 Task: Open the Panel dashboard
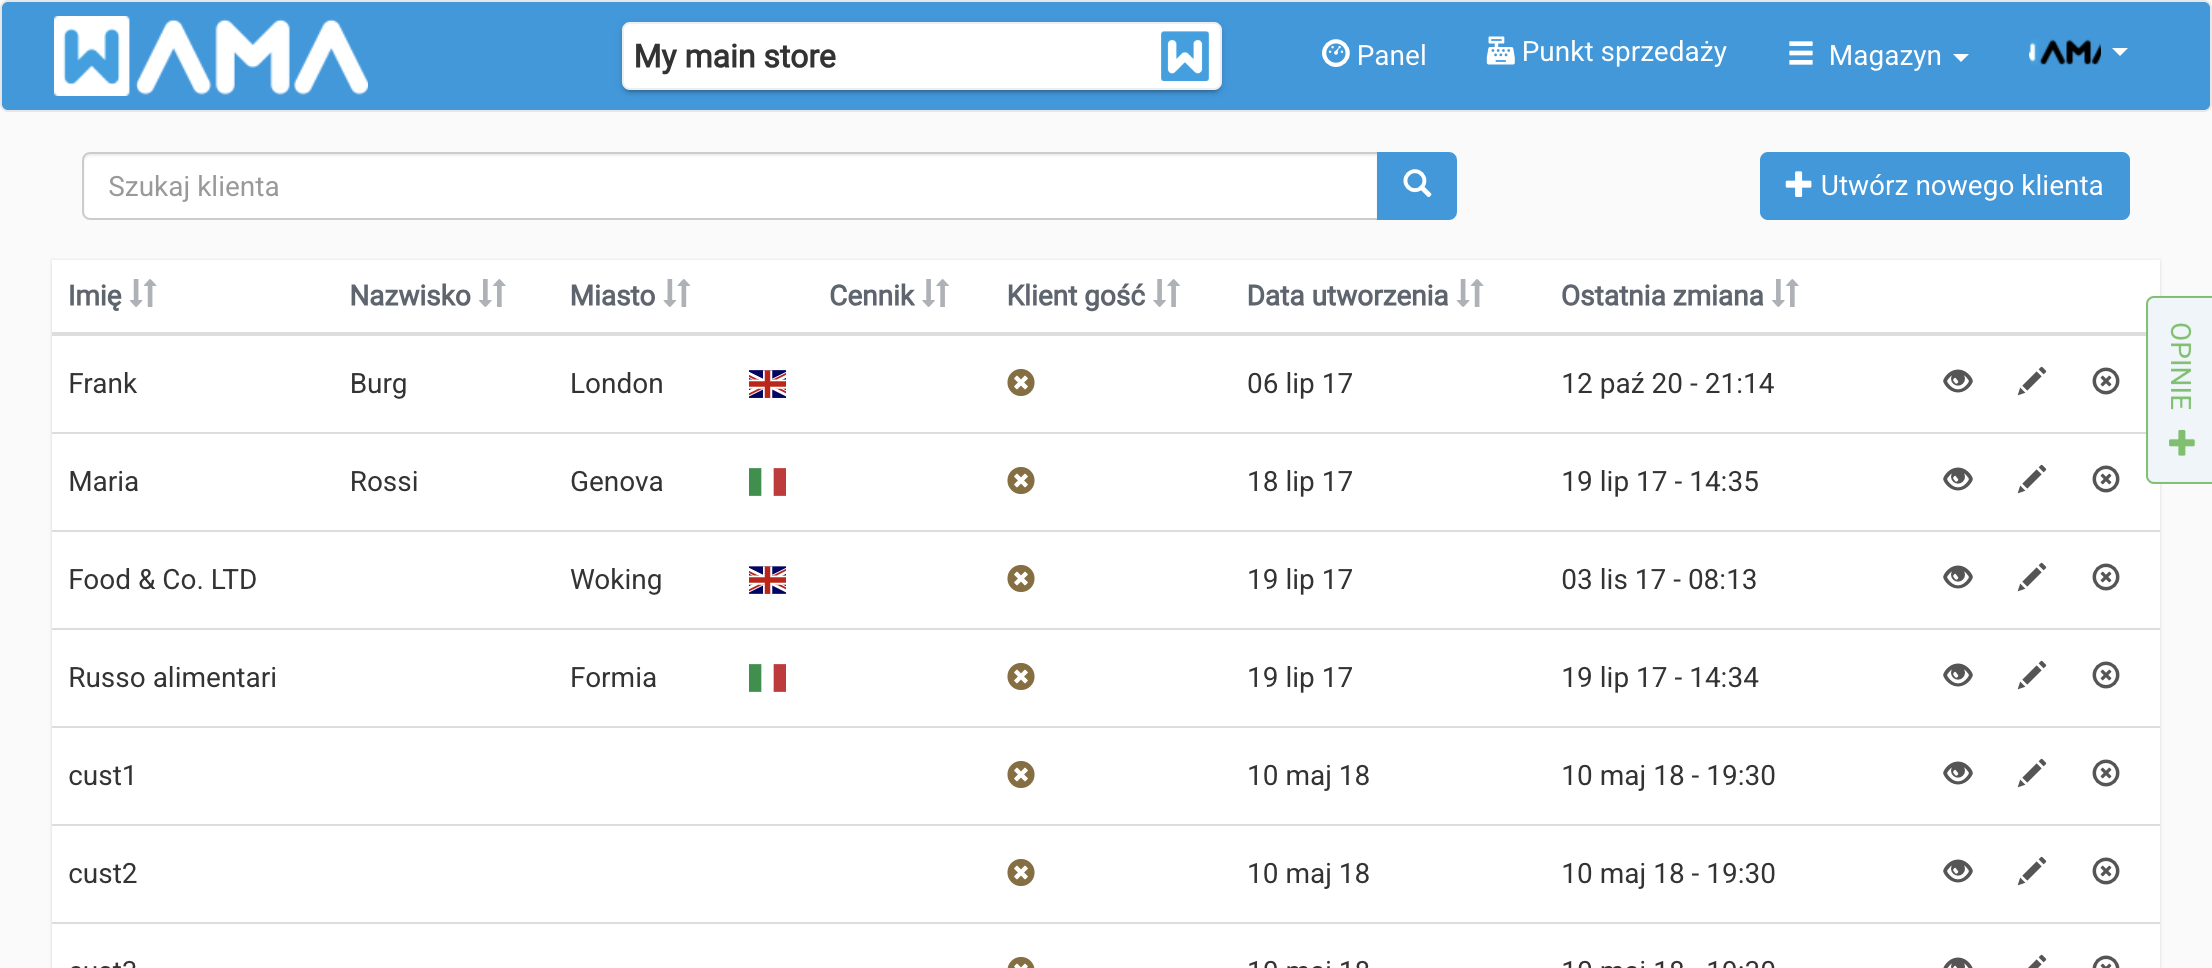[1373, 54]
